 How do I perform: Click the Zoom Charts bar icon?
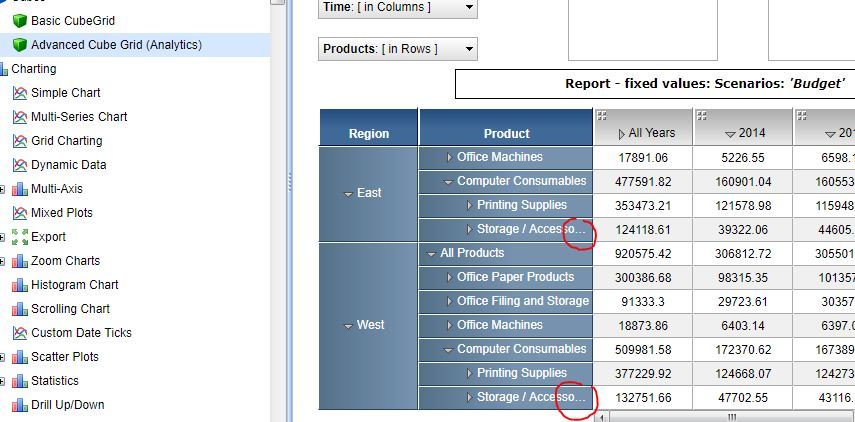(x=20, y=261)
